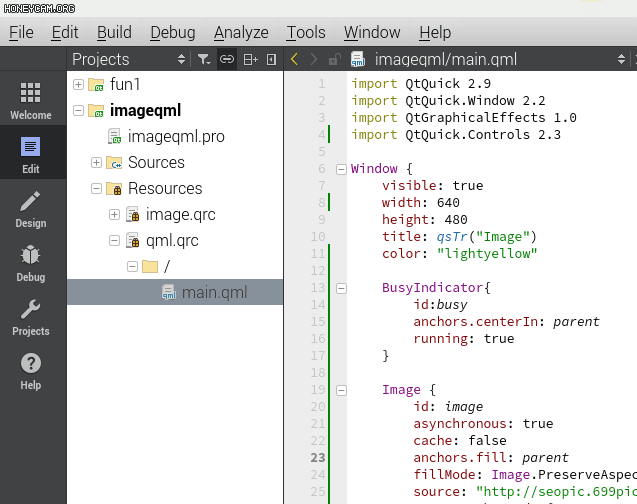Go back using editor navigation arrow
This screenshot has width=637, height=504.
coord(294,60)
